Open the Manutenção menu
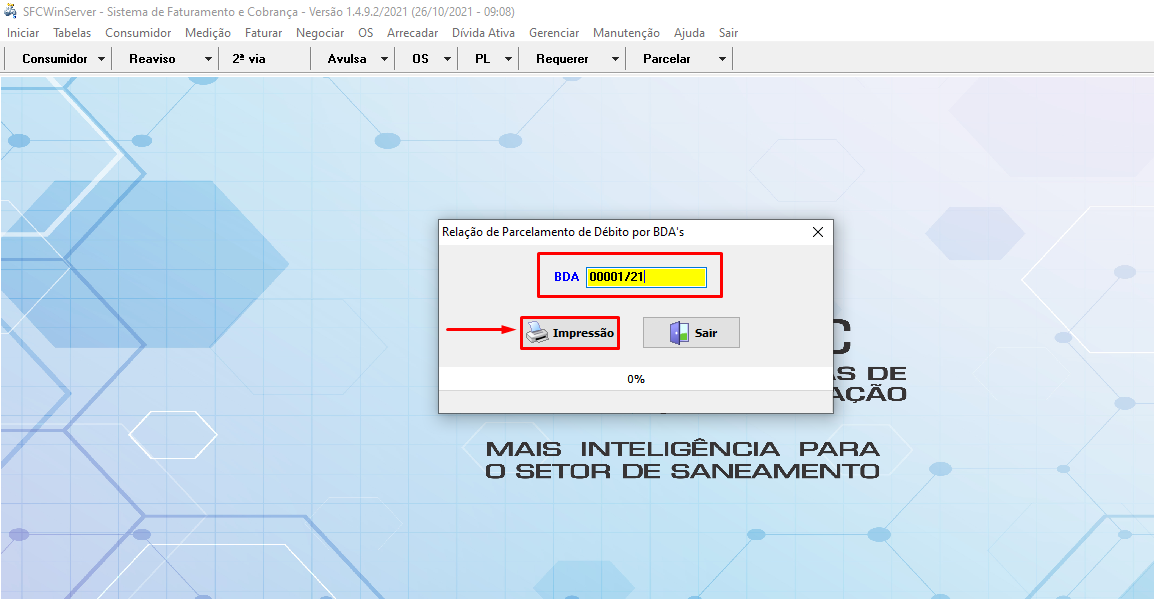Image resolution: width=1154 pixels, height=599 pixels. pos(626,32)
